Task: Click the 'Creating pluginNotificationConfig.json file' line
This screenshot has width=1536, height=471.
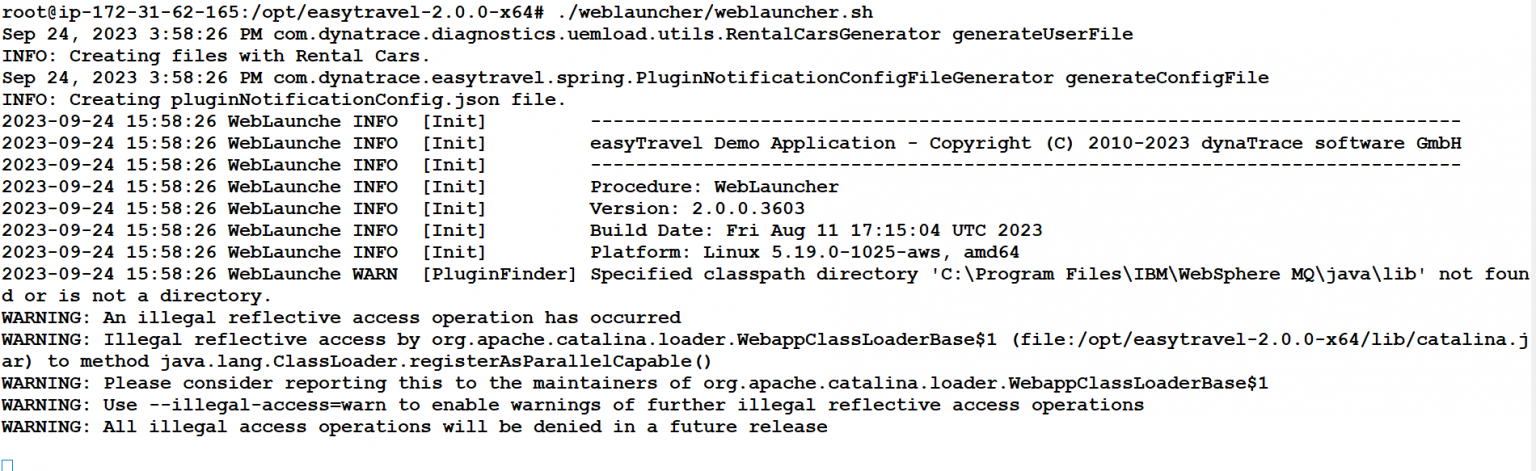Action: pos(284,100)
